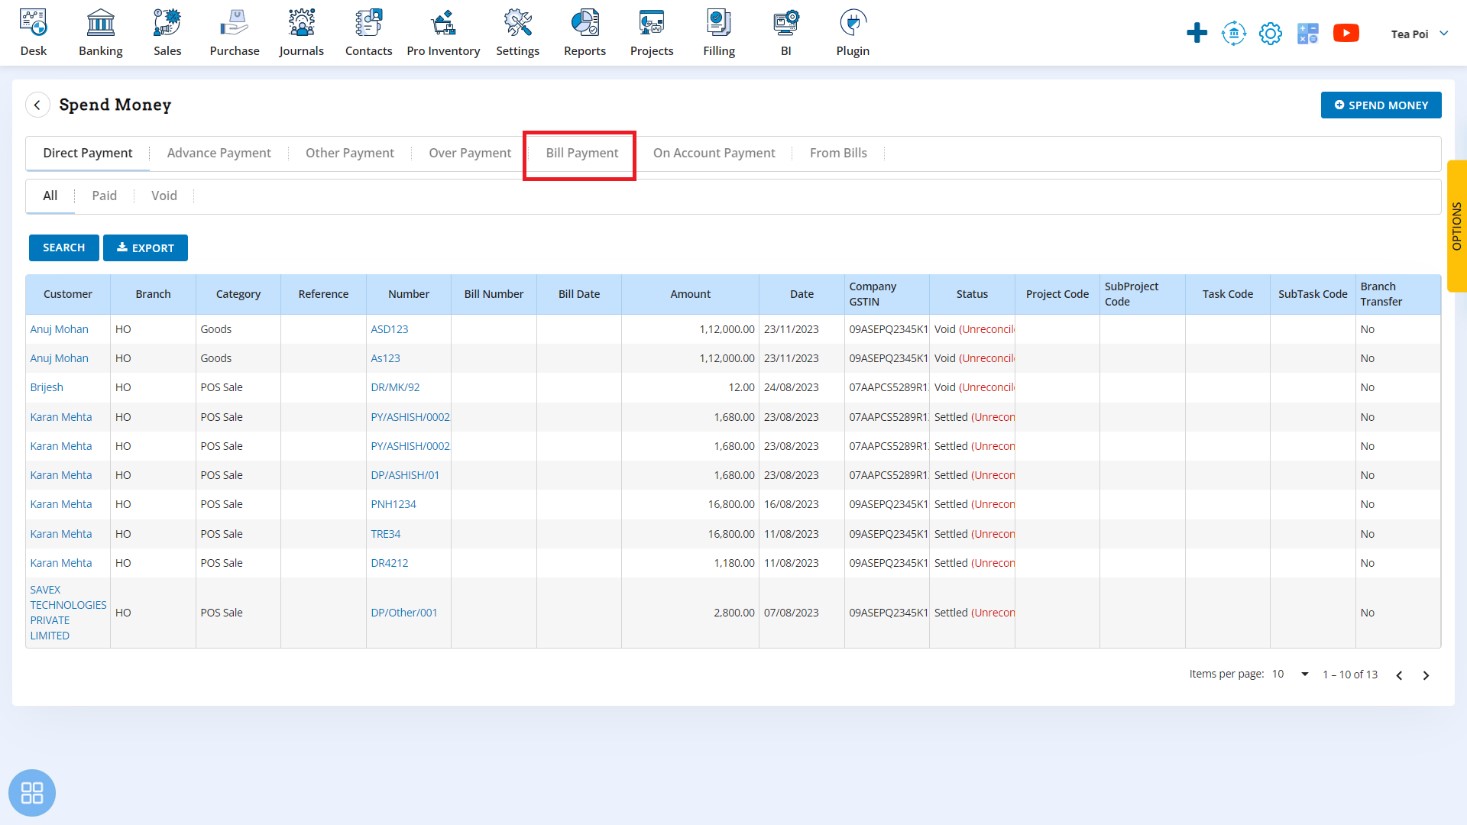Open payment number DP/Other/001 link
The image size is (1467, 825).
tap(404, 613)
